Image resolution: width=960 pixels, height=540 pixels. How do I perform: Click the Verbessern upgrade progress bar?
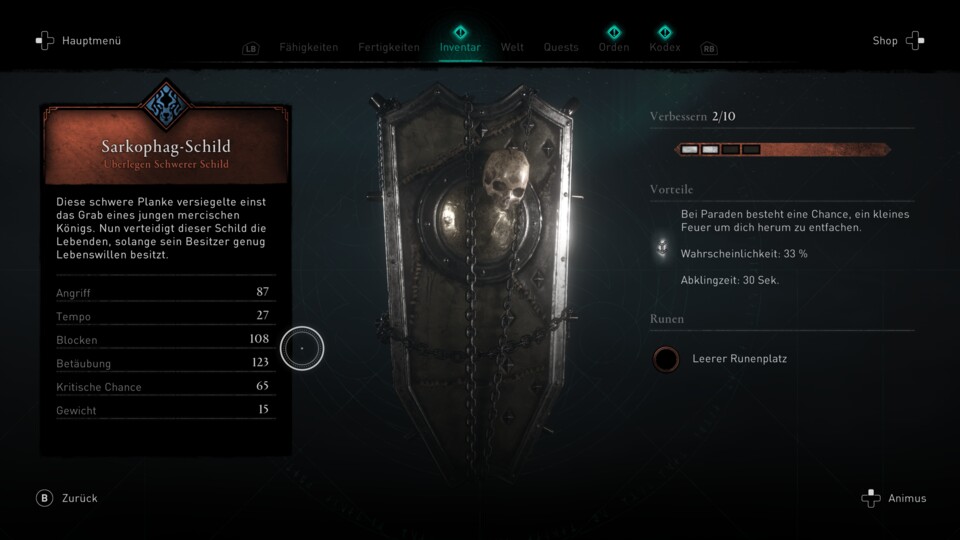pyautogui.click(x=782, y=149)
